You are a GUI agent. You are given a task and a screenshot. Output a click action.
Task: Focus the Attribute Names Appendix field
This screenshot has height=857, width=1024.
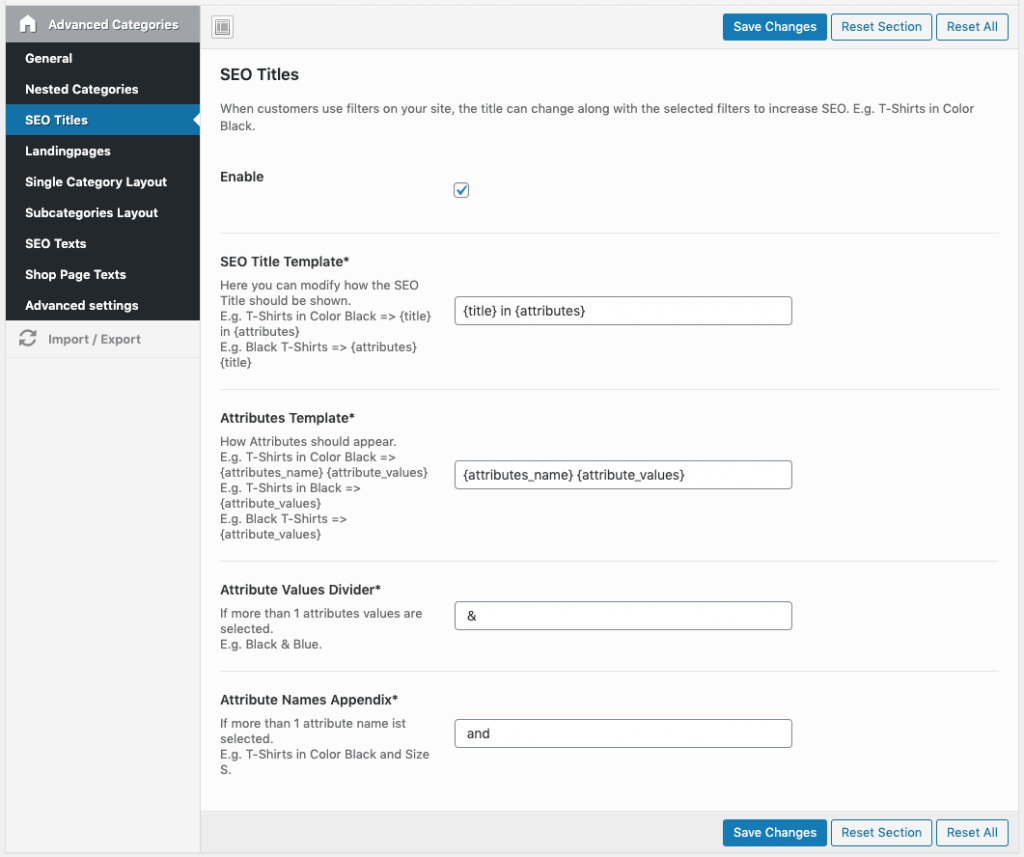623,733
